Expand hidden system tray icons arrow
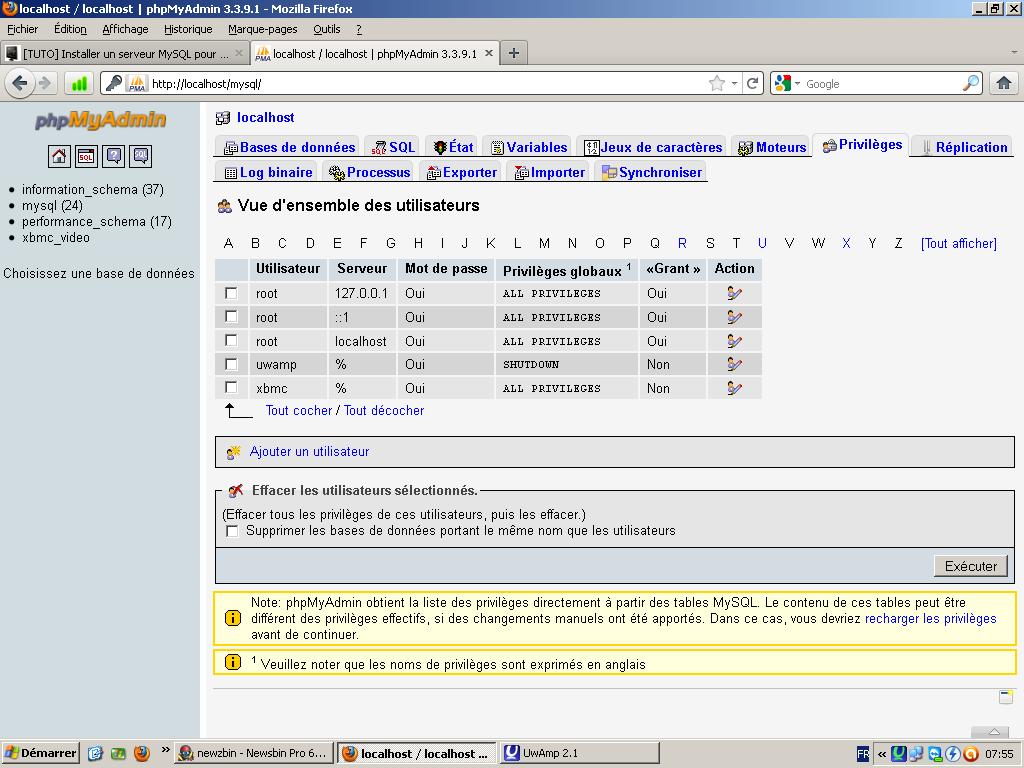 click(882, 754)
